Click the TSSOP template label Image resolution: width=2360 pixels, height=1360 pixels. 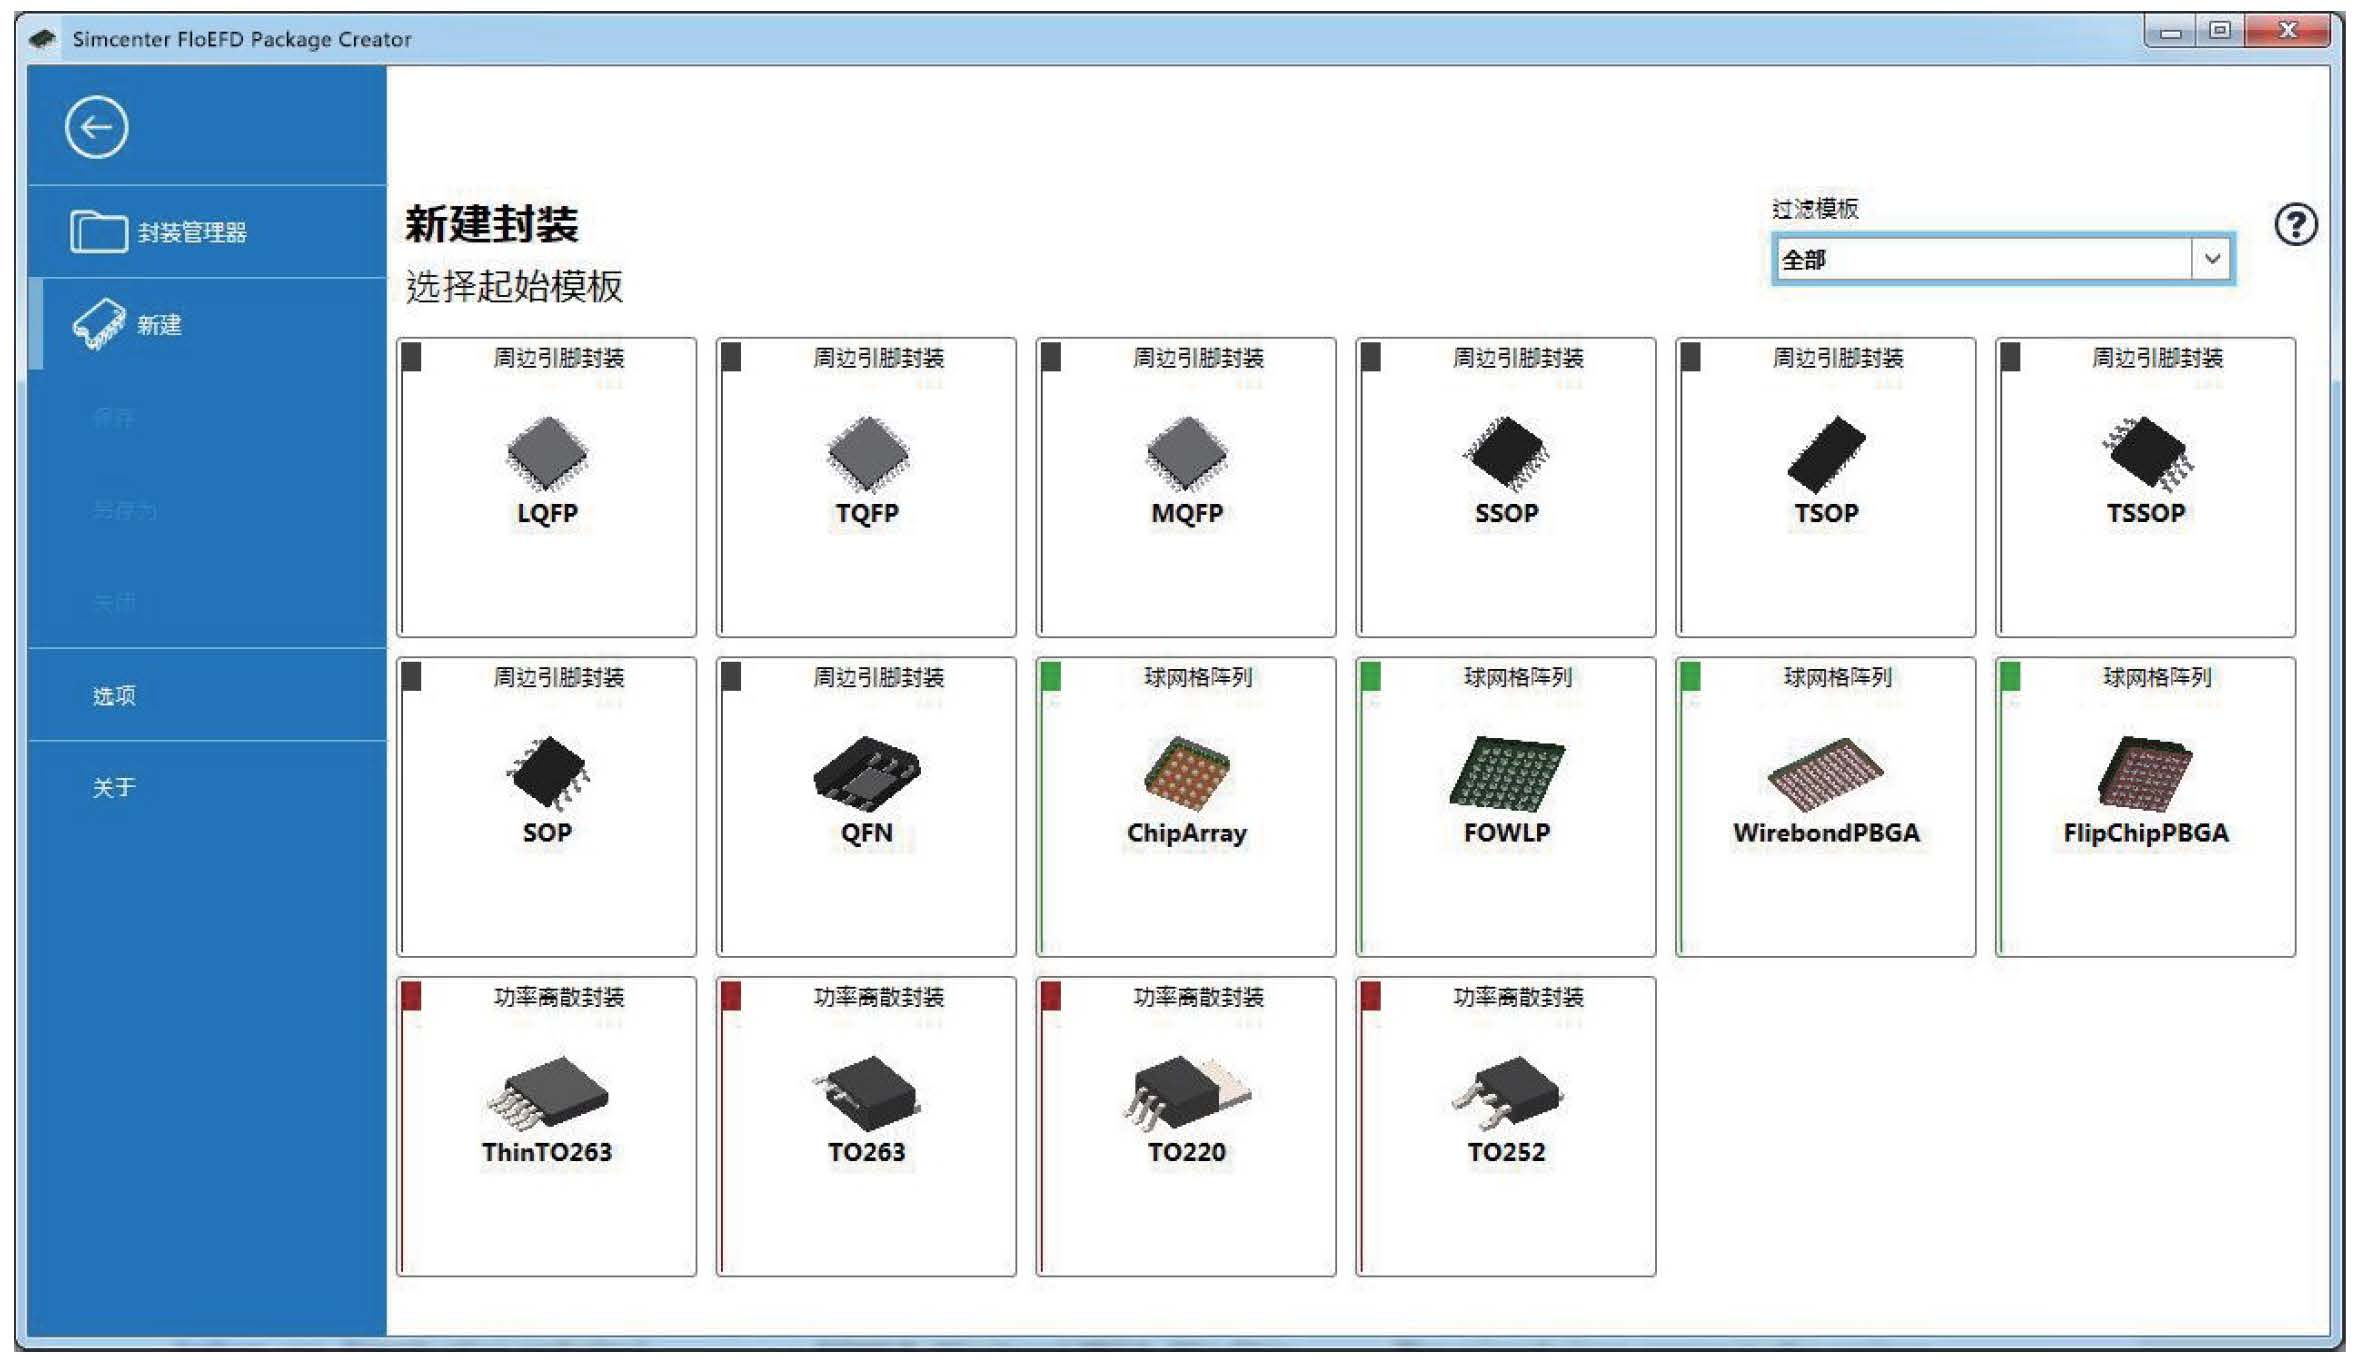[x=2146, y=513]
